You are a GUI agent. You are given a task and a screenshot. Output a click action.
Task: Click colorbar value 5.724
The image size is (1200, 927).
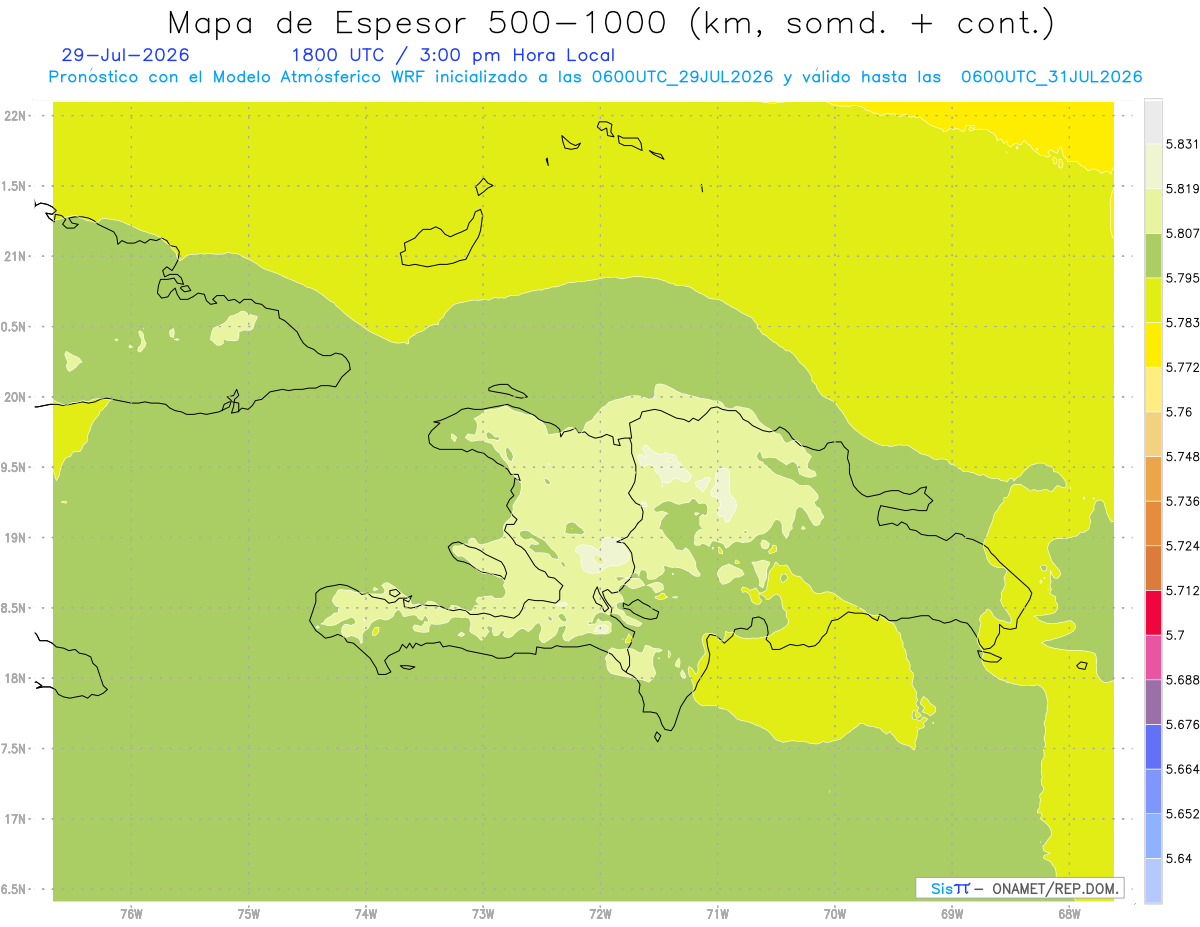point(1182,546)
